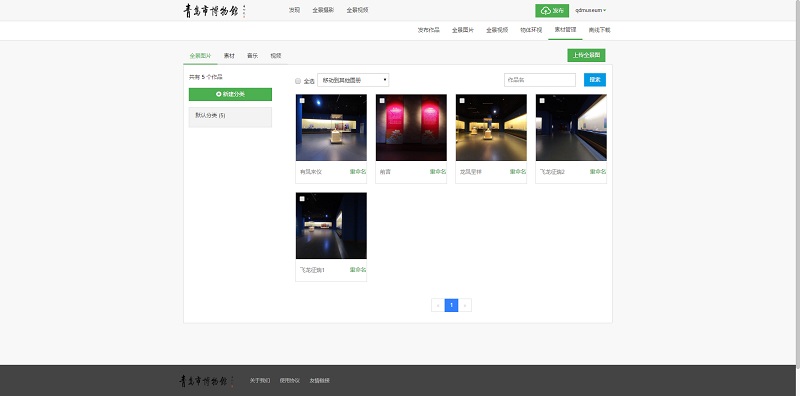The image size is (800, 396).
Task: Check the box on 前言 thumbnail
Action: [x=382, y=101]
